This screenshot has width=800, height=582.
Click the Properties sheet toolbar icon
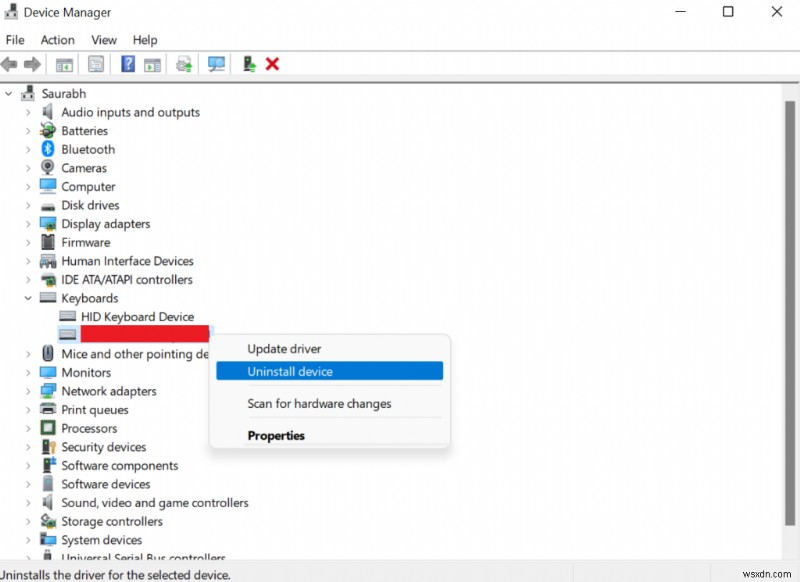(x=96, y=64)
